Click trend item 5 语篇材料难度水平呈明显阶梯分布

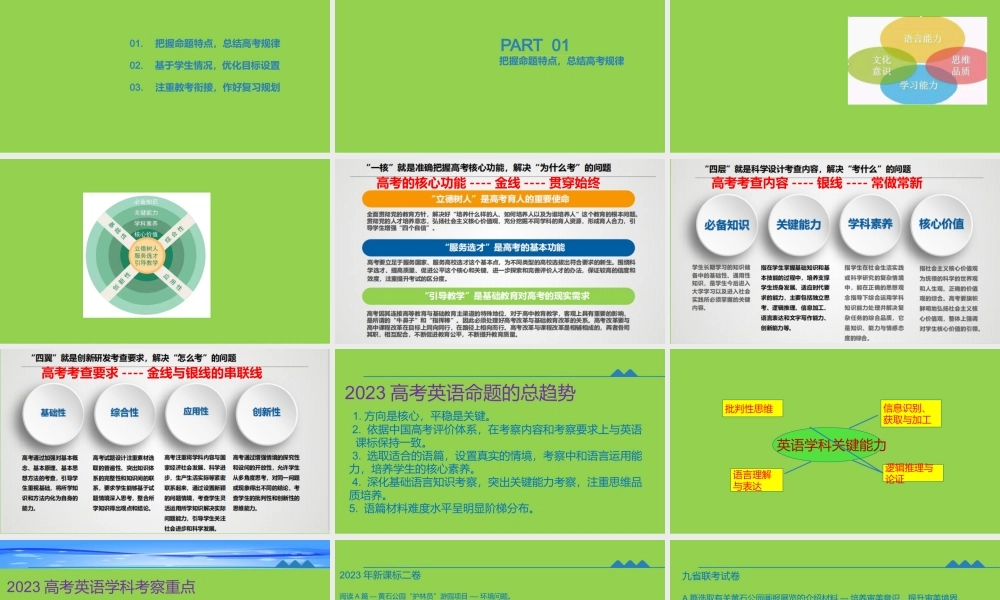tap(441, 508)
